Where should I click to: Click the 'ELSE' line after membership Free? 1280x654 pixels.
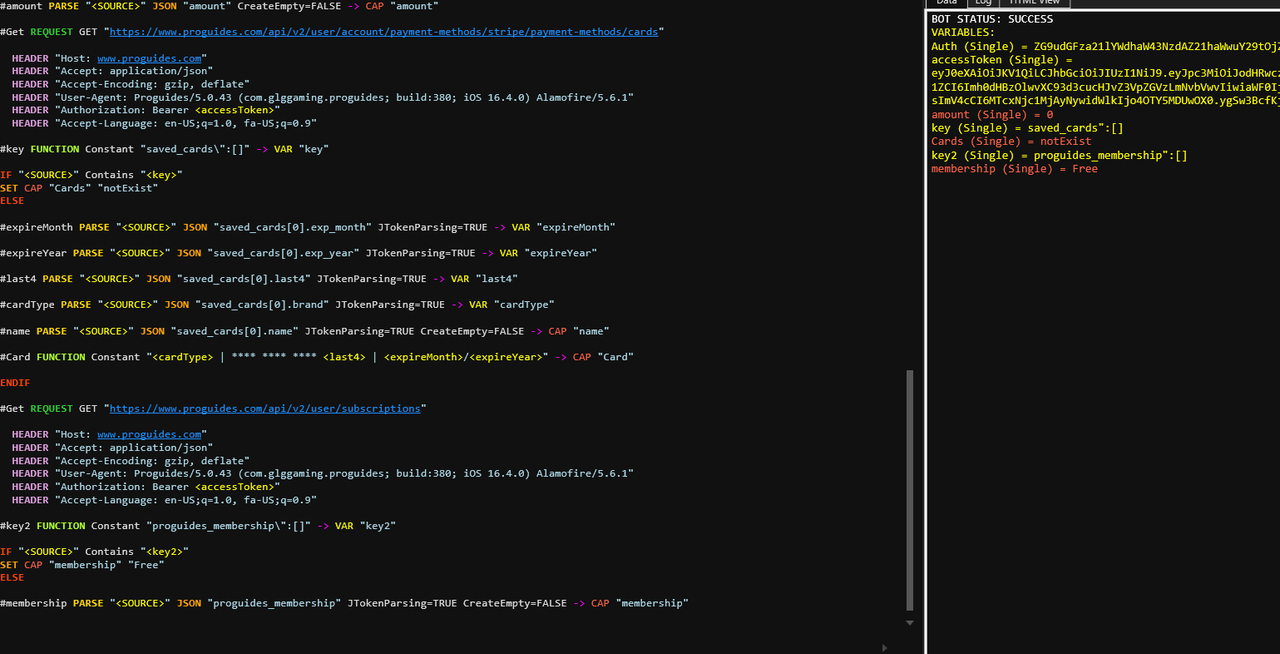12,578
